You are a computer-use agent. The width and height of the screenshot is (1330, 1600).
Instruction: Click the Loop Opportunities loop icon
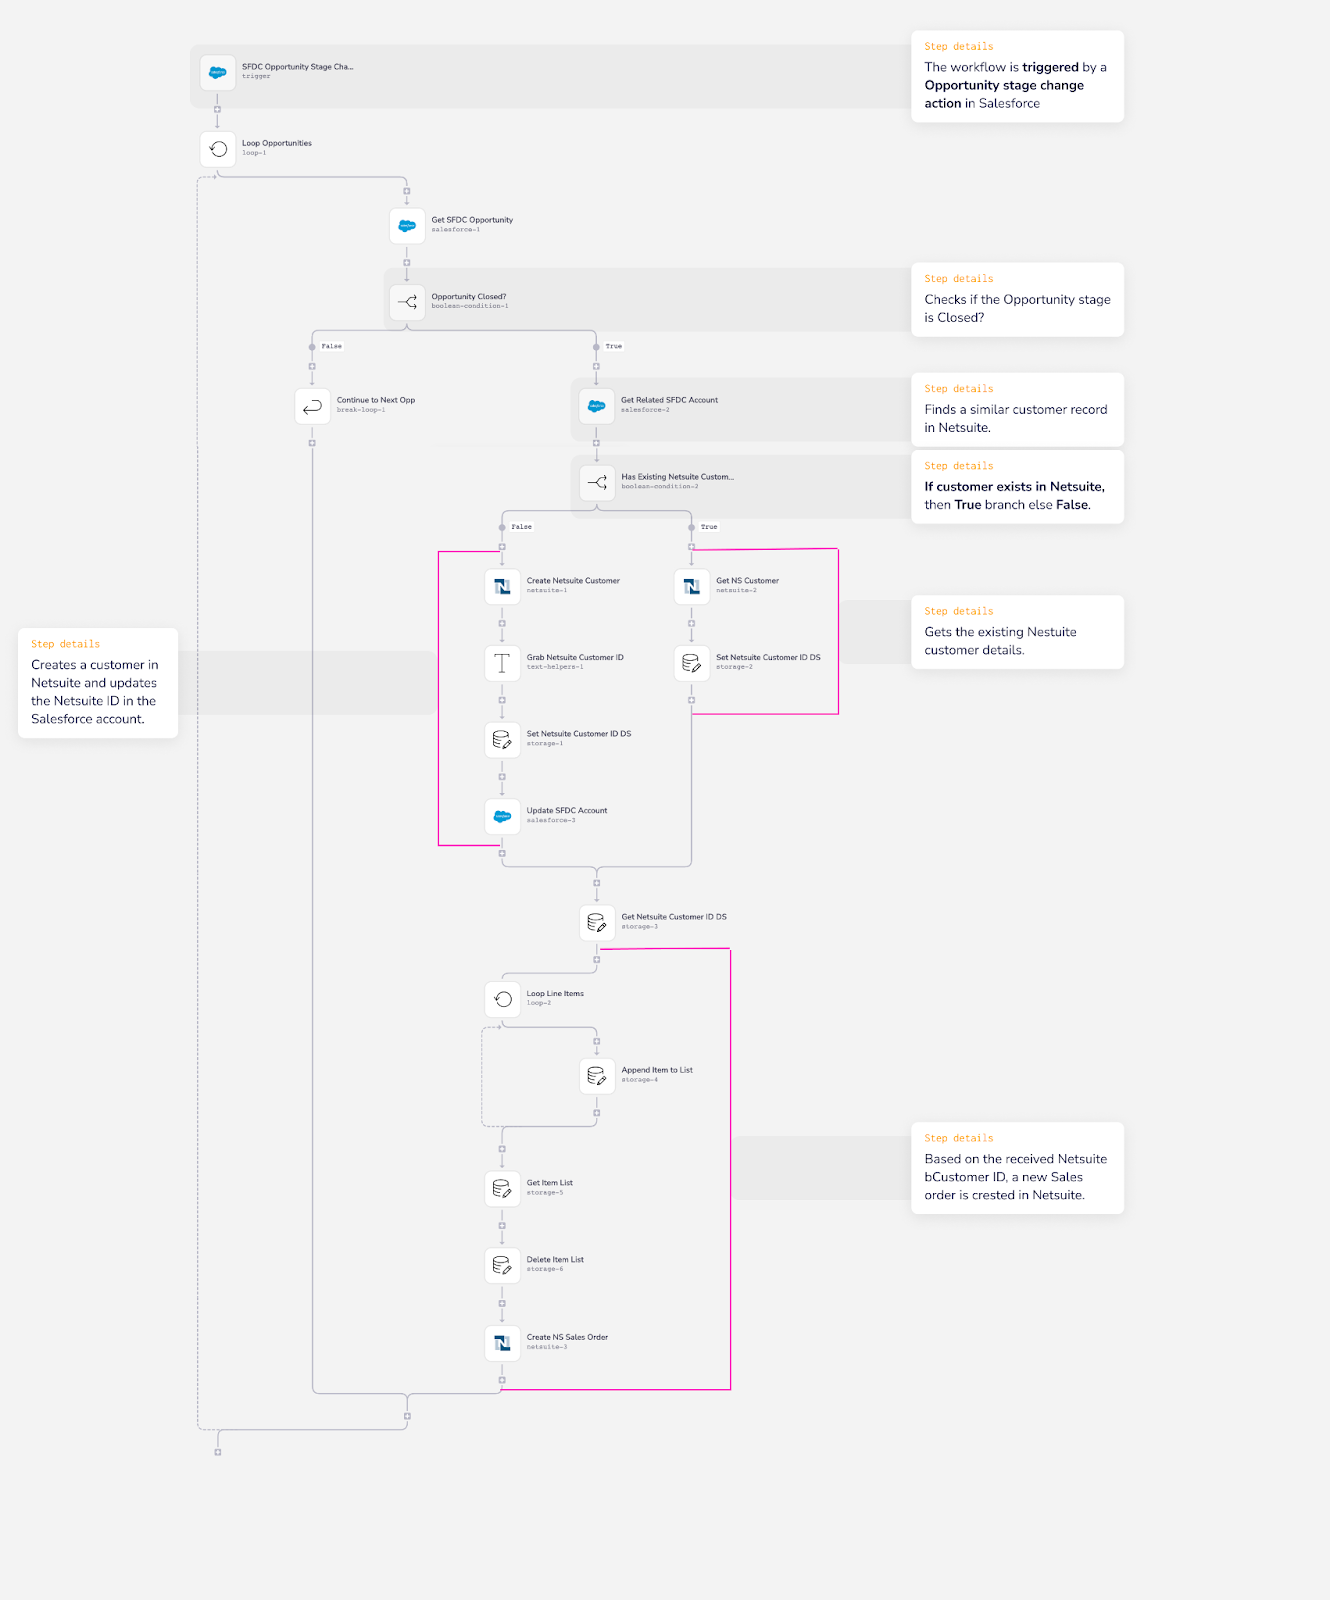pos(218,148)
